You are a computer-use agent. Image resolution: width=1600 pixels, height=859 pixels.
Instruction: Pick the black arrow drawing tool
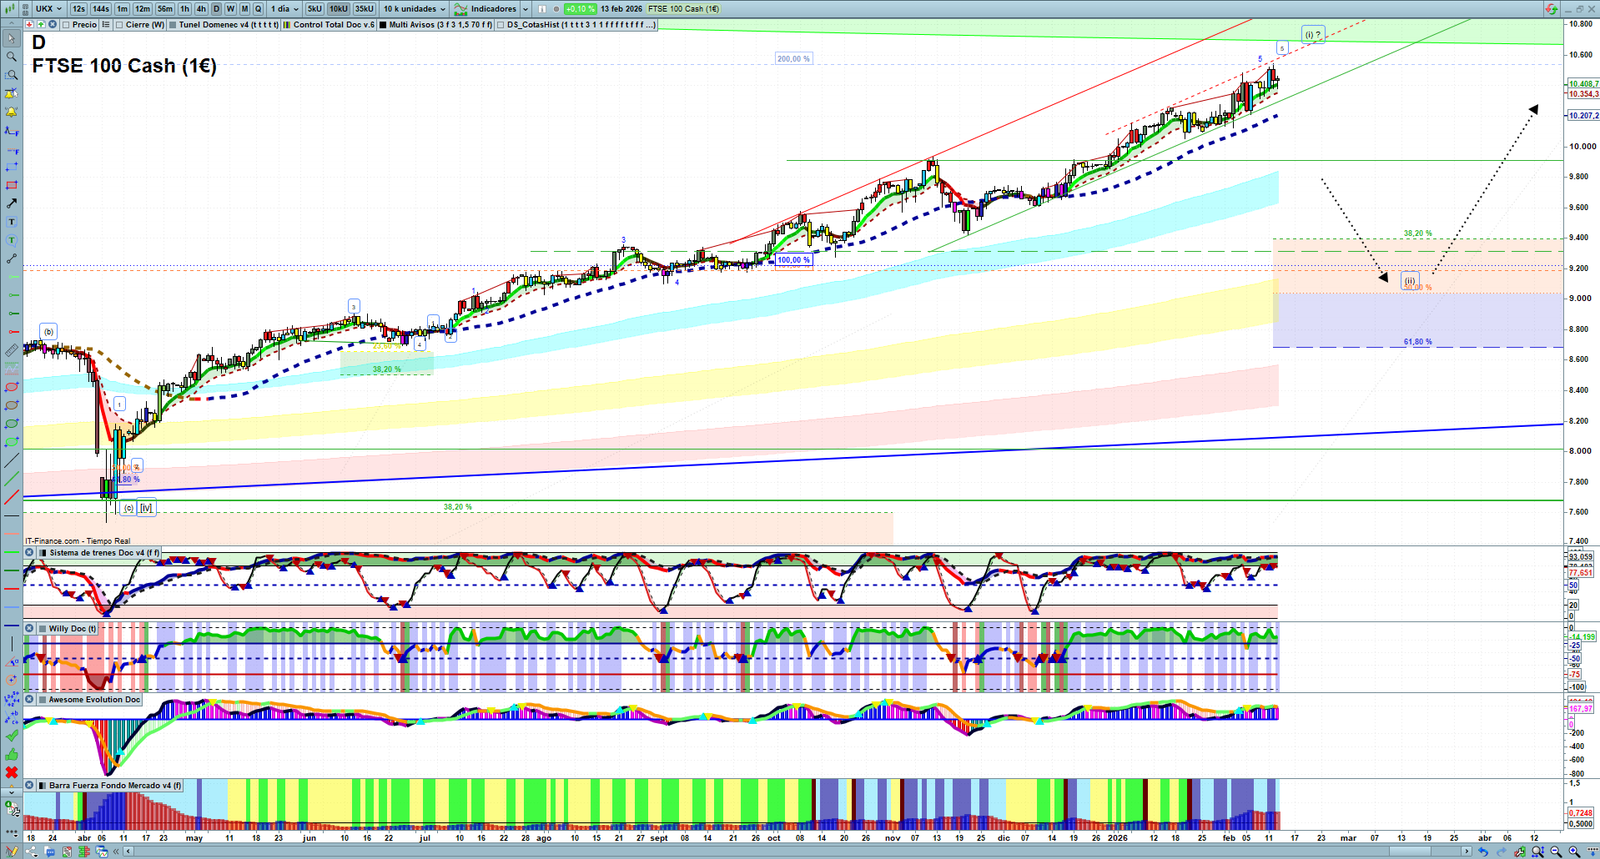coord(12,204)
